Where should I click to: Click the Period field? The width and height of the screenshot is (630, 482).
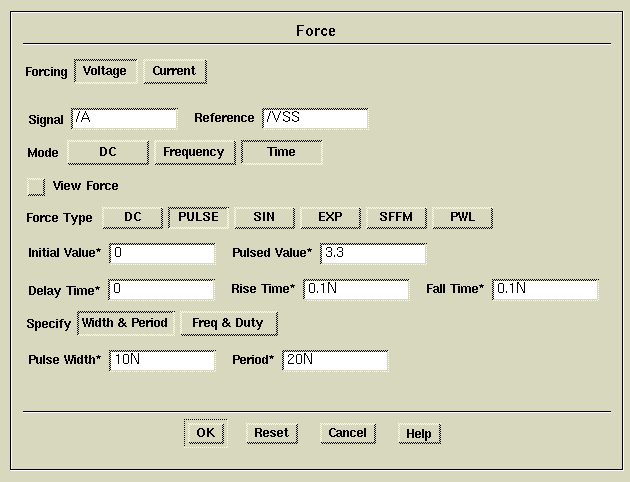point(335,361)
